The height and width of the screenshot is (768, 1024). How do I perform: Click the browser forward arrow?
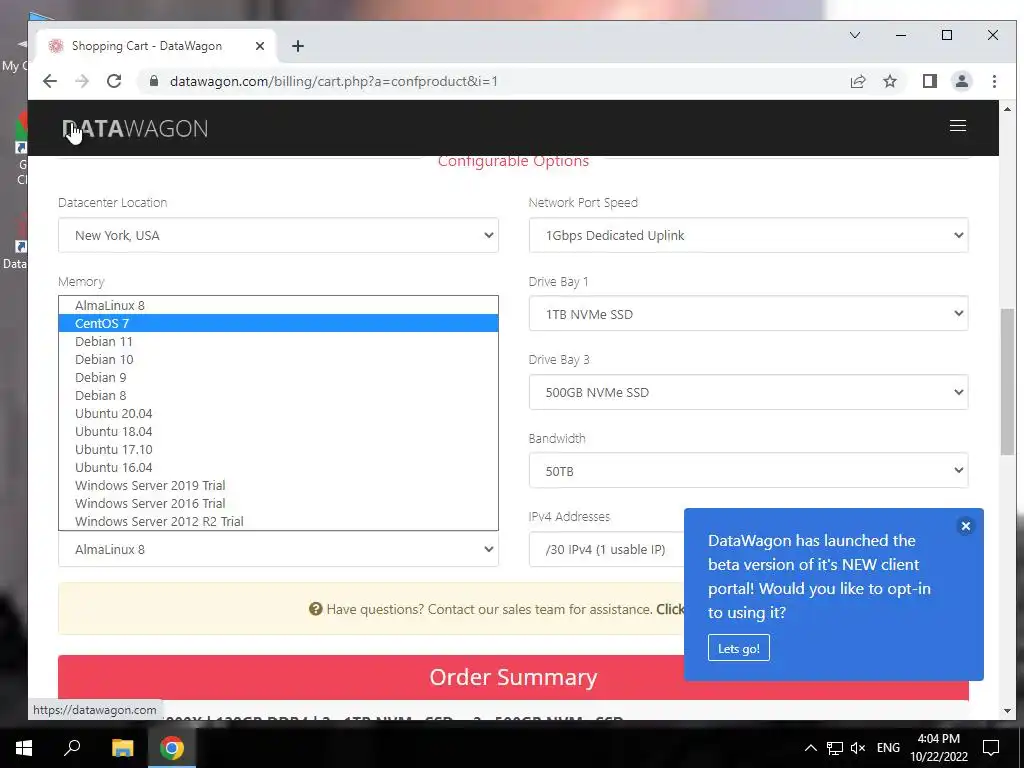pos(82,81)
